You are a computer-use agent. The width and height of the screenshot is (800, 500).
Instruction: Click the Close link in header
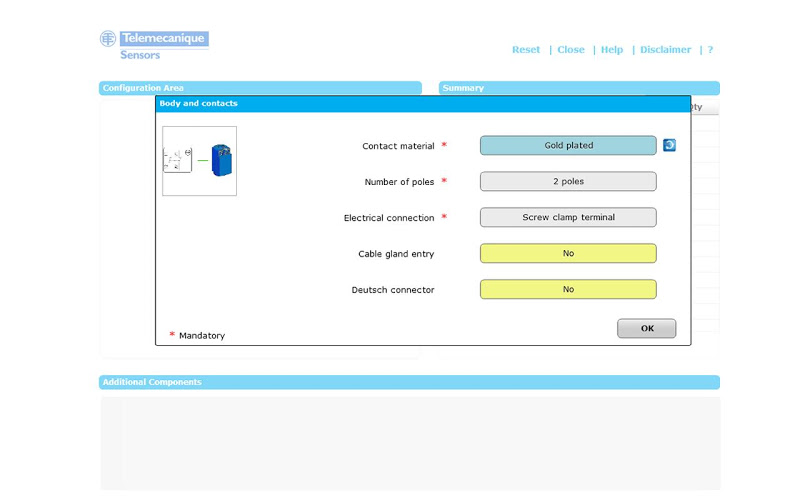571,50
